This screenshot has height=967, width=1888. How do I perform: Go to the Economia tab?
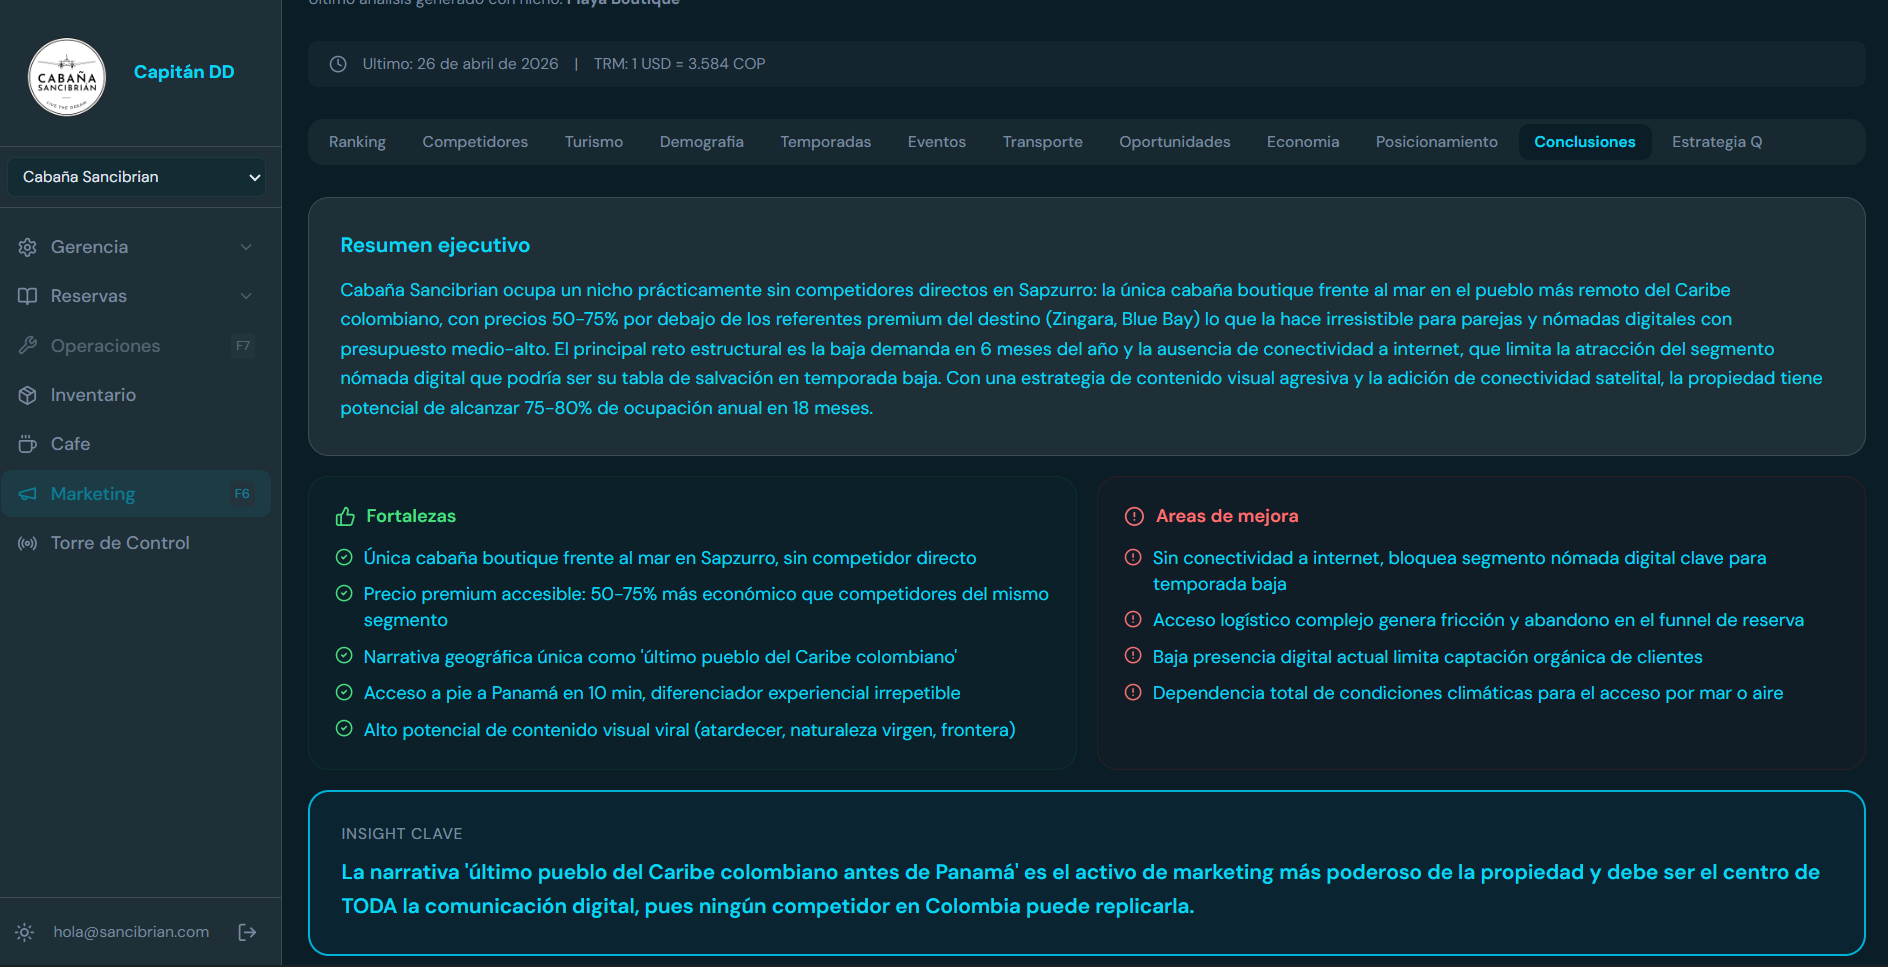coord(1303,142)
